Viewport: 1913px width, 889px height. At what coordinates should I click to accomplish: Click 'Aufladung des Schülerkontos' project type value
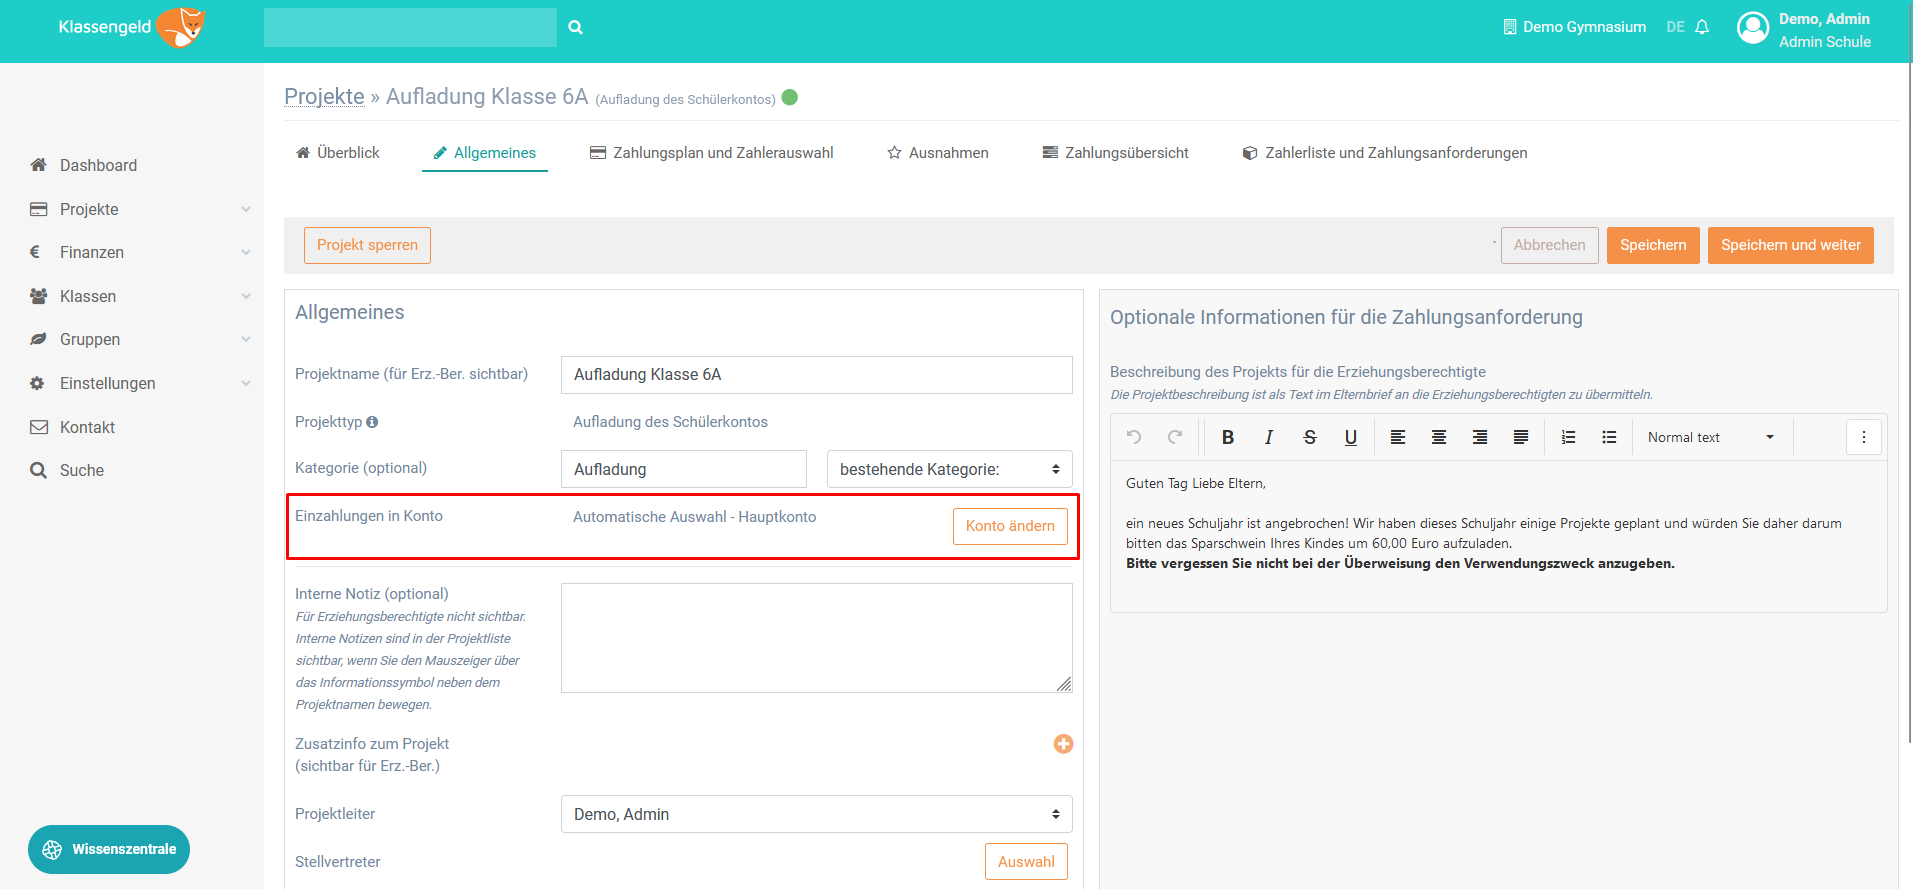coord(670,422)
